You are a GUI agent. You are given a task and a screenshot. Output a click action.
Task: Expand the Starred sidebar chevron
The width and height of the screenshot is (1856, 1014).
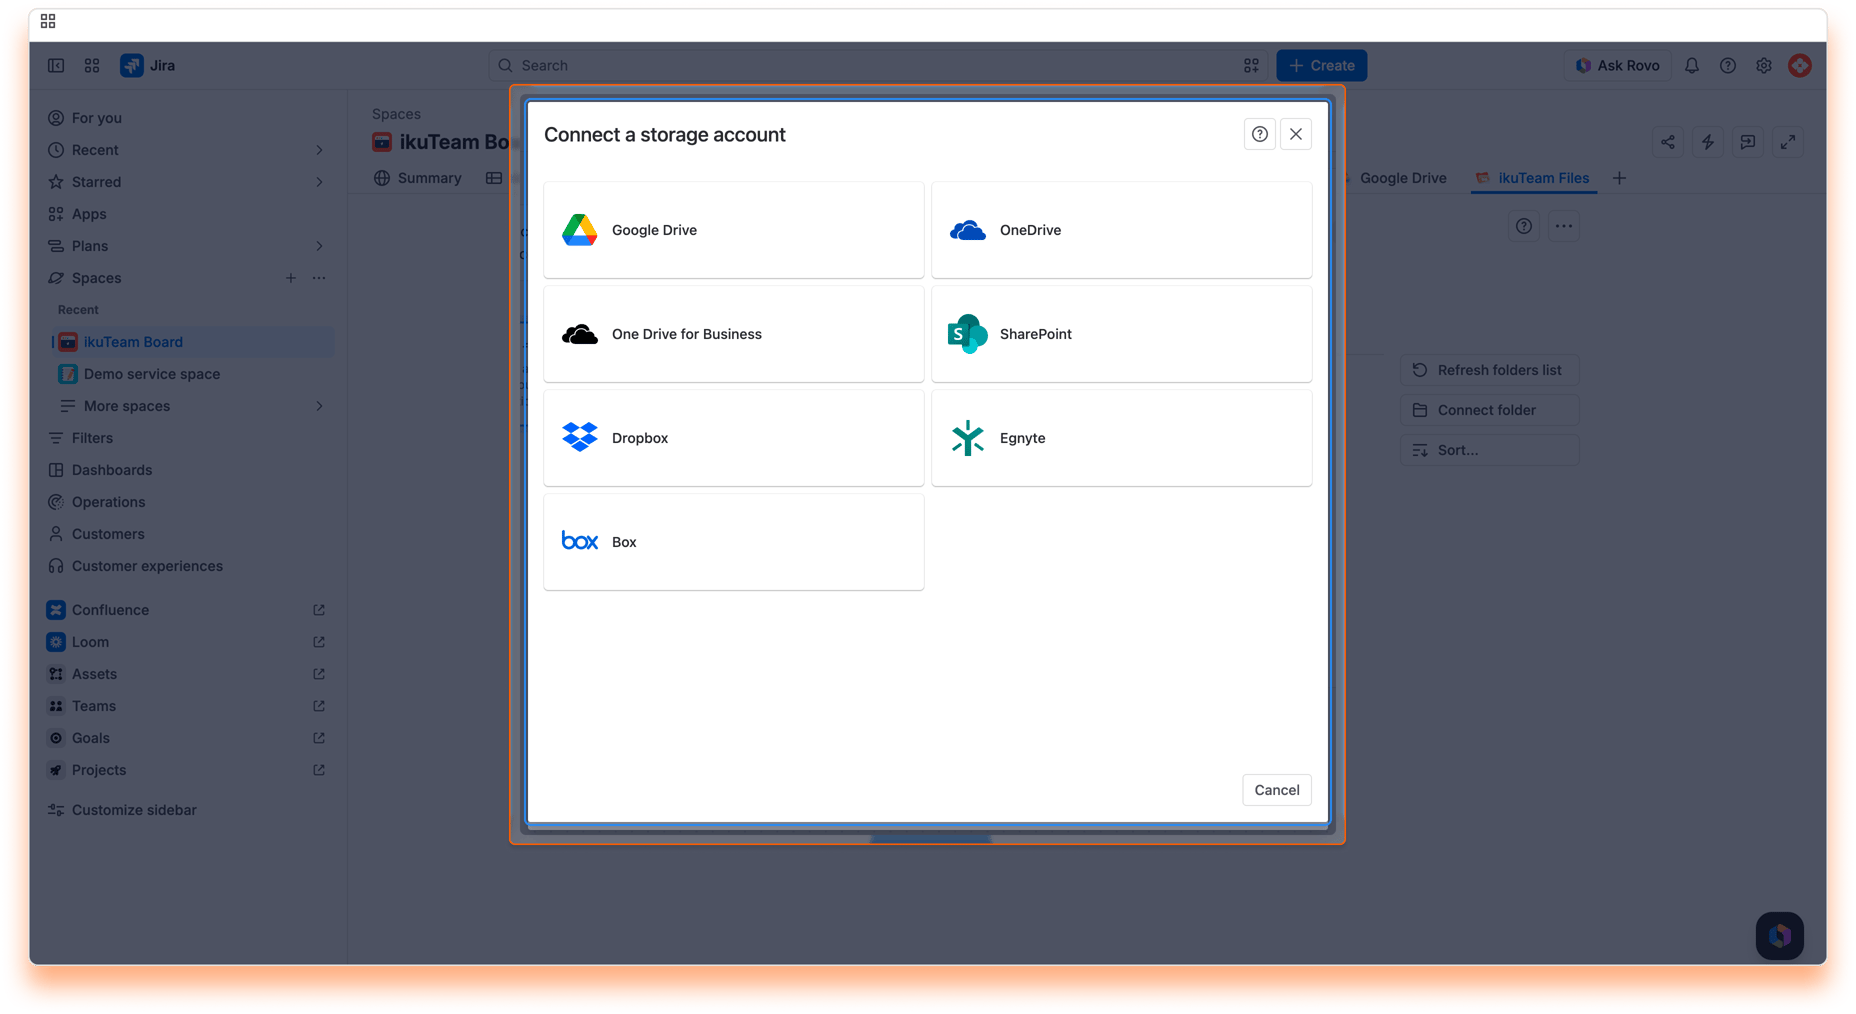[x=319, y=182]
